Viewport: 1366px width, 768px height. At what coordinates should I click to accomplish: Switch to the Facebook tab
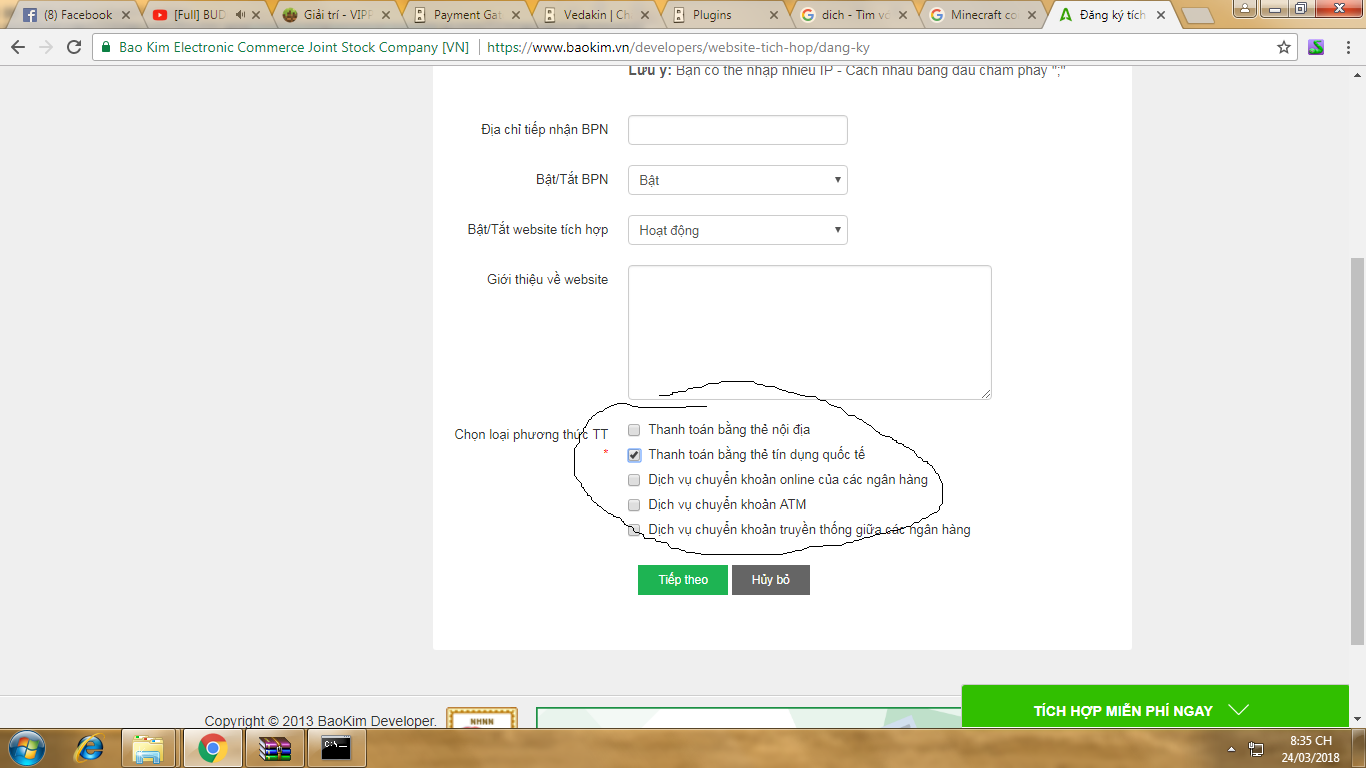(75, 15)
